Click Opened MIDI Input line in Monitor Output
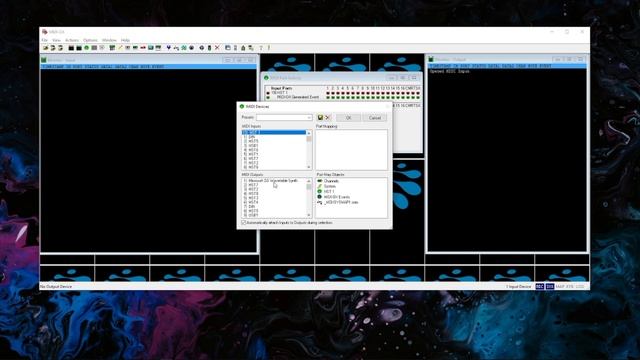Image resolution: width=640 pixels, height=360 pixels. point(449,71)
